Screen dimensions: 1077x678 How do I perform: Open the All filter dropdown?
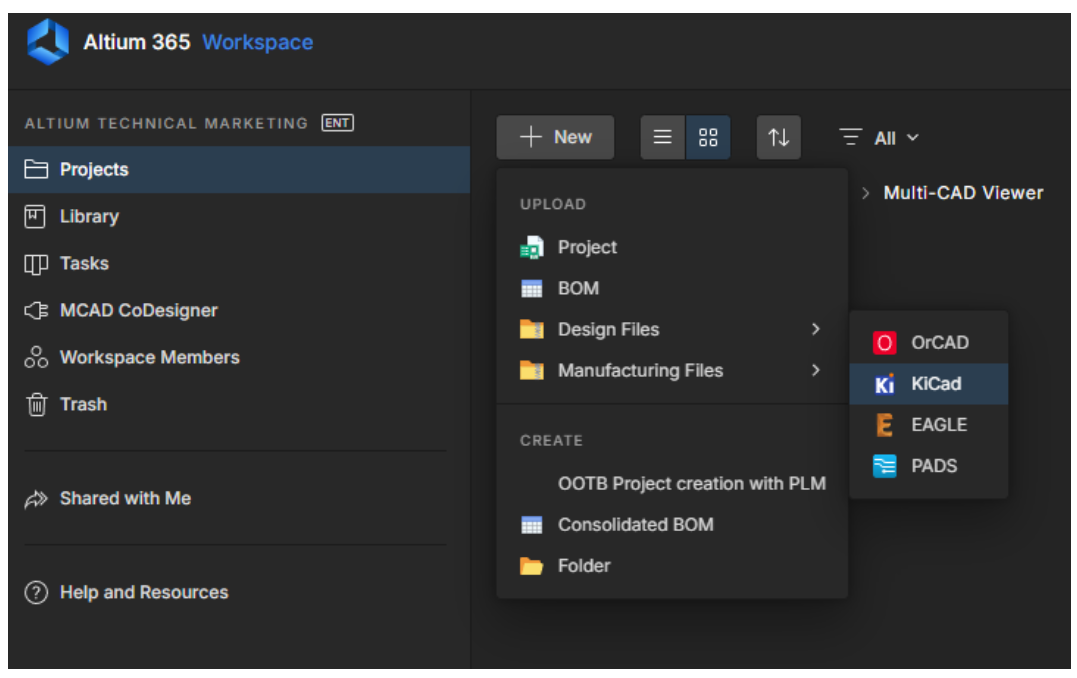click(x=880, y=138)
